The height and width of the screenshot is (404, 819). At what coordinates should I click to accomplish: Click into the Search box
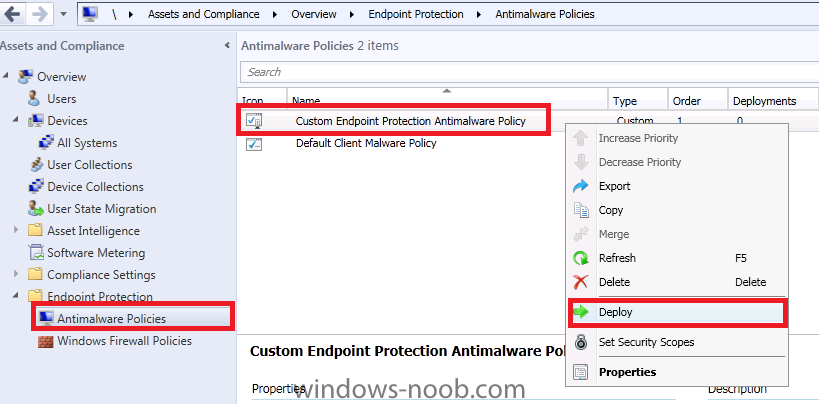[529, 72]
